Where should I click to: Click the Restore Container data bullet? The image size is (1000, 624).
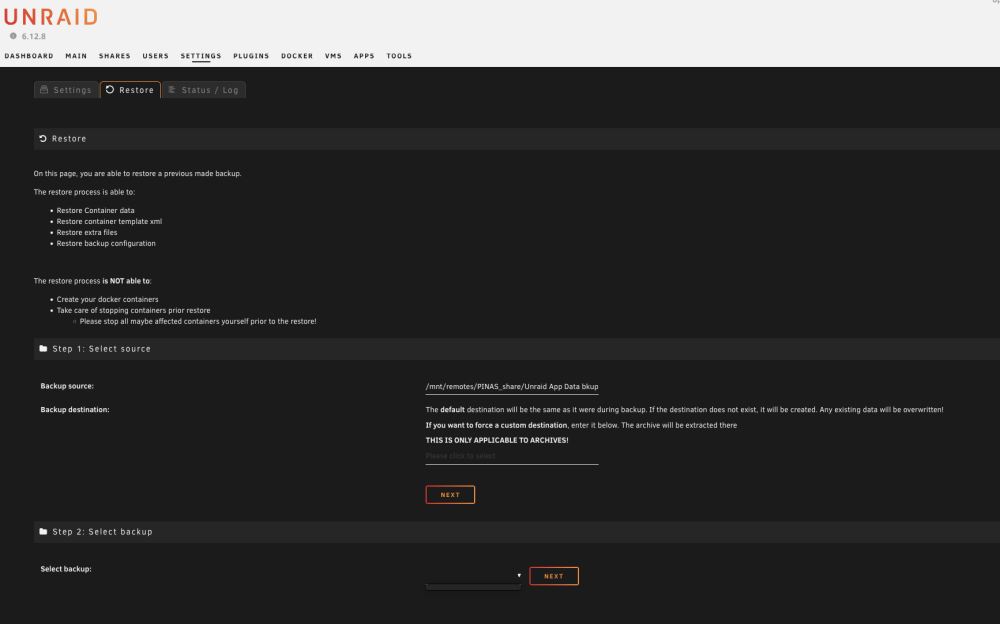[x=96, y=211]
